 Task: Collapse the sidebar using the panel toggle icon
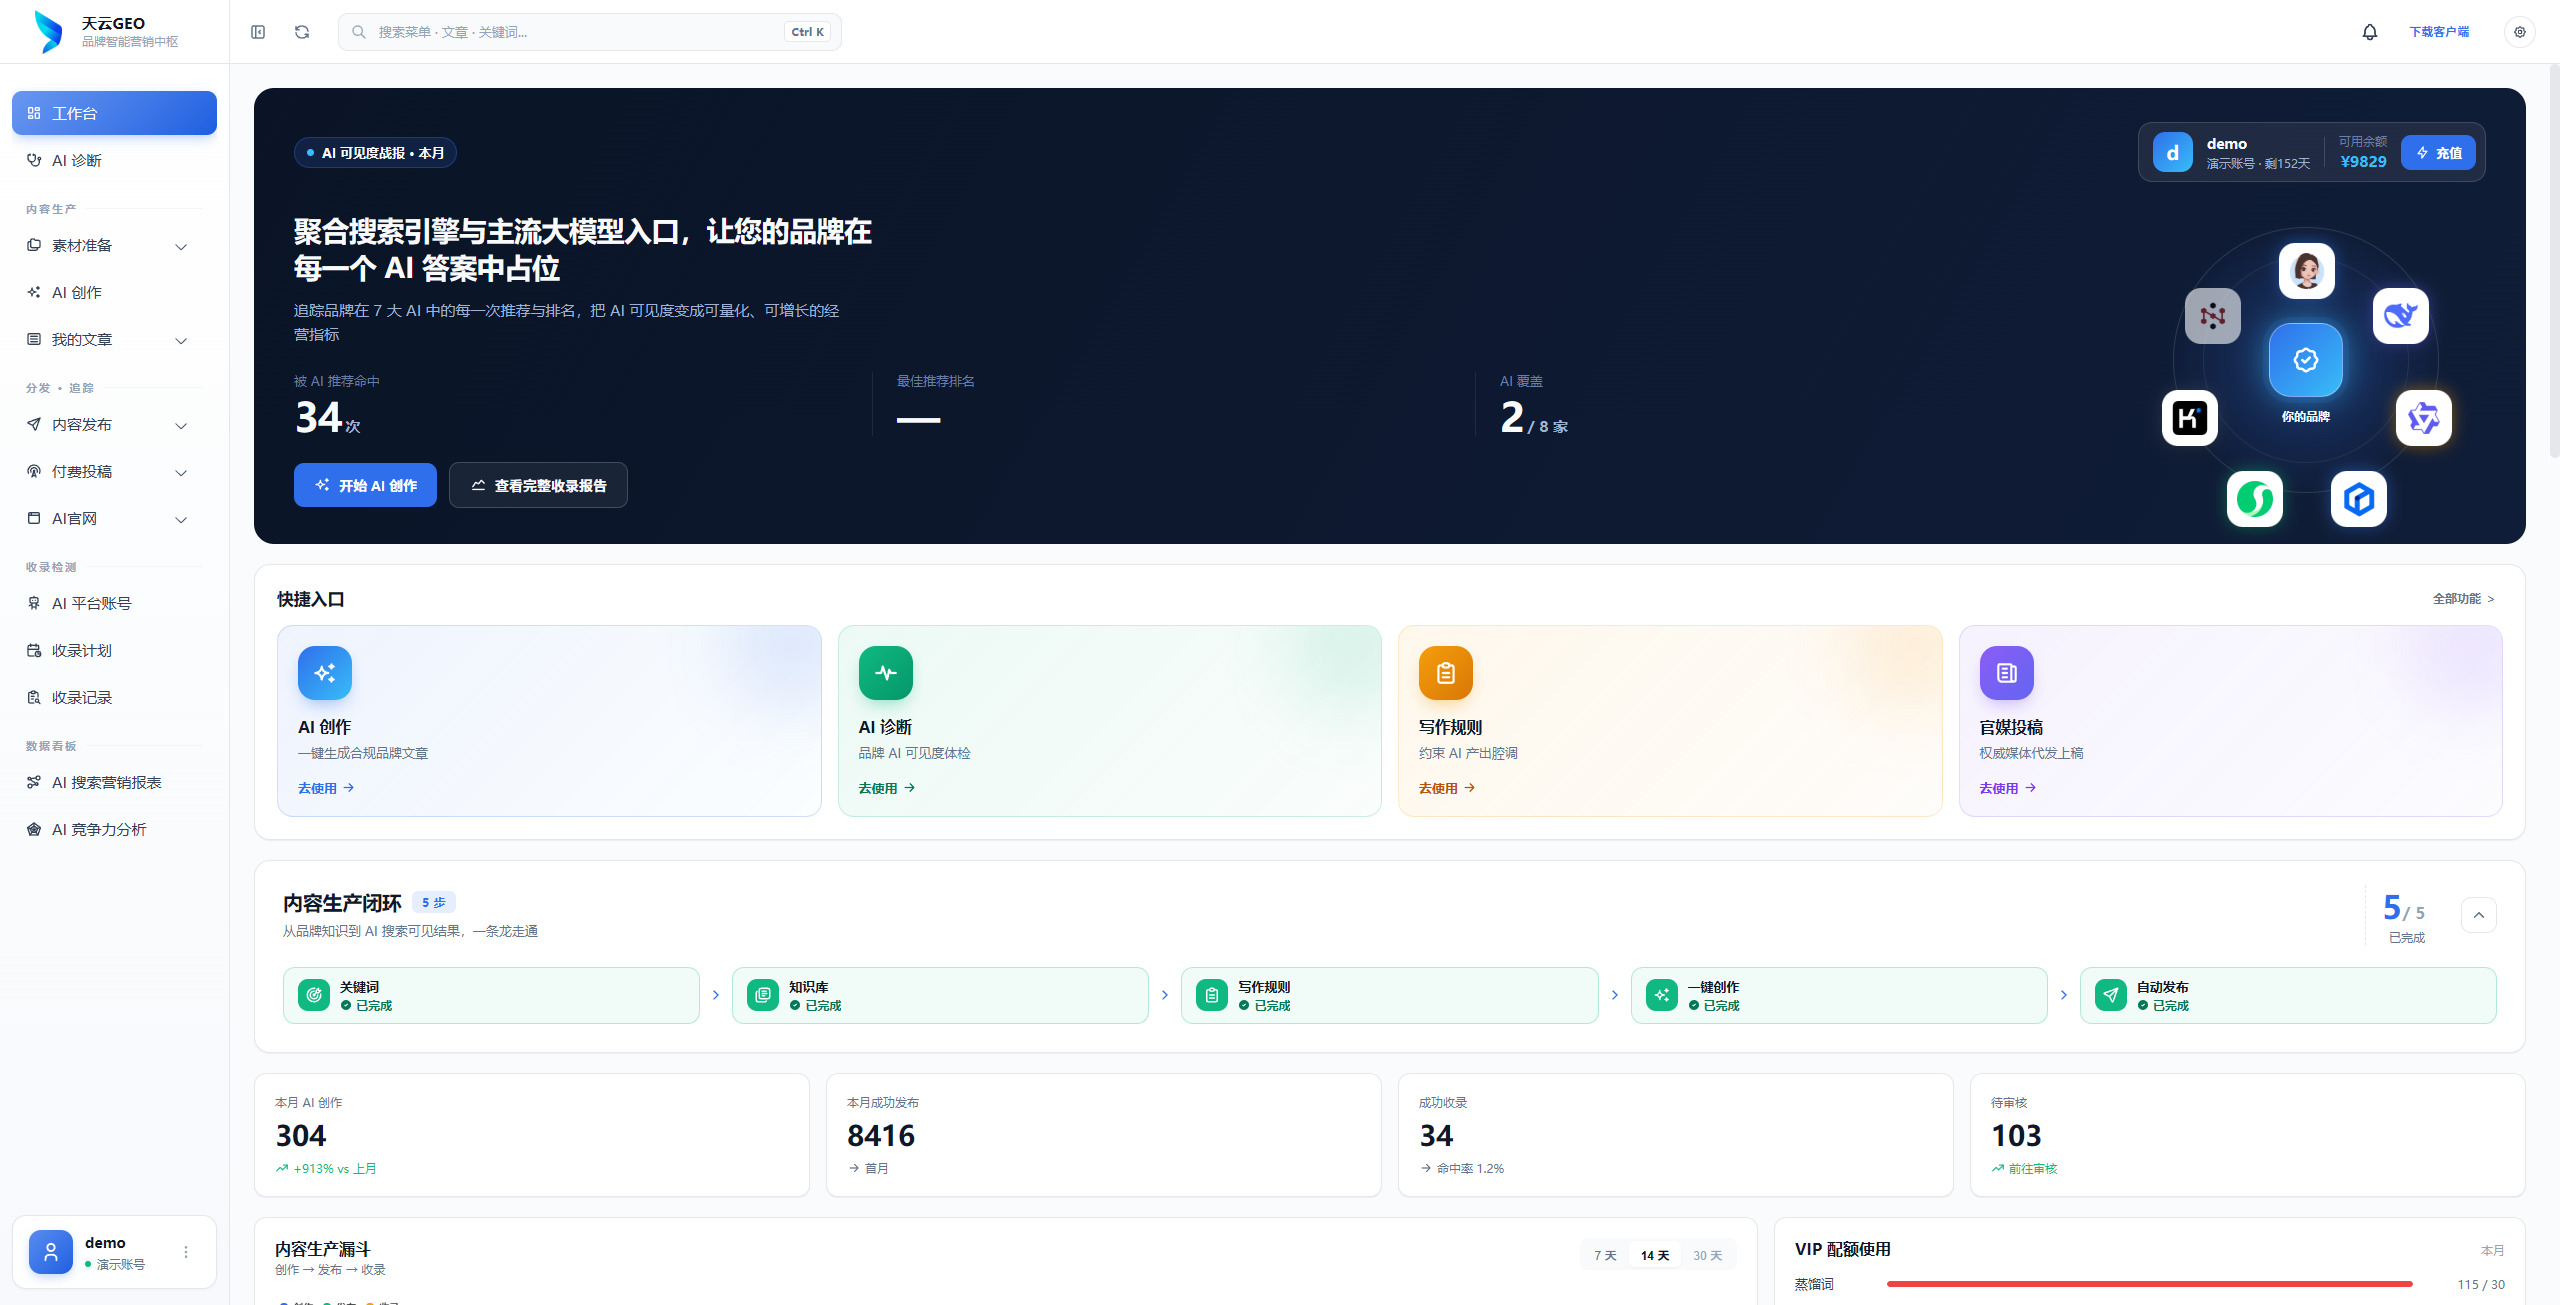point(258,32)
